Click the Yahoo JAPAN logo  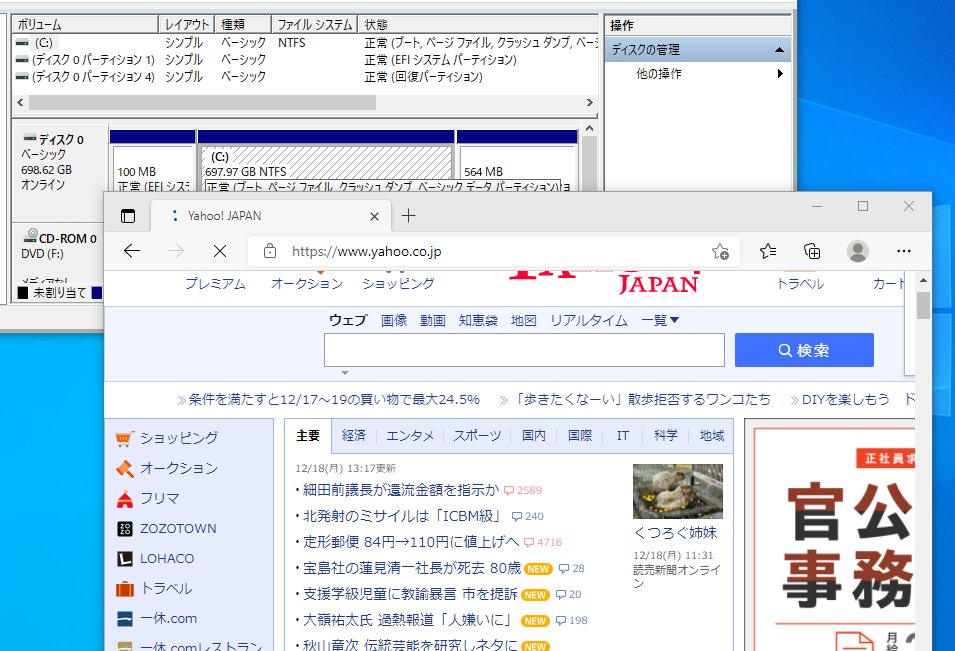tap(604, 283)
